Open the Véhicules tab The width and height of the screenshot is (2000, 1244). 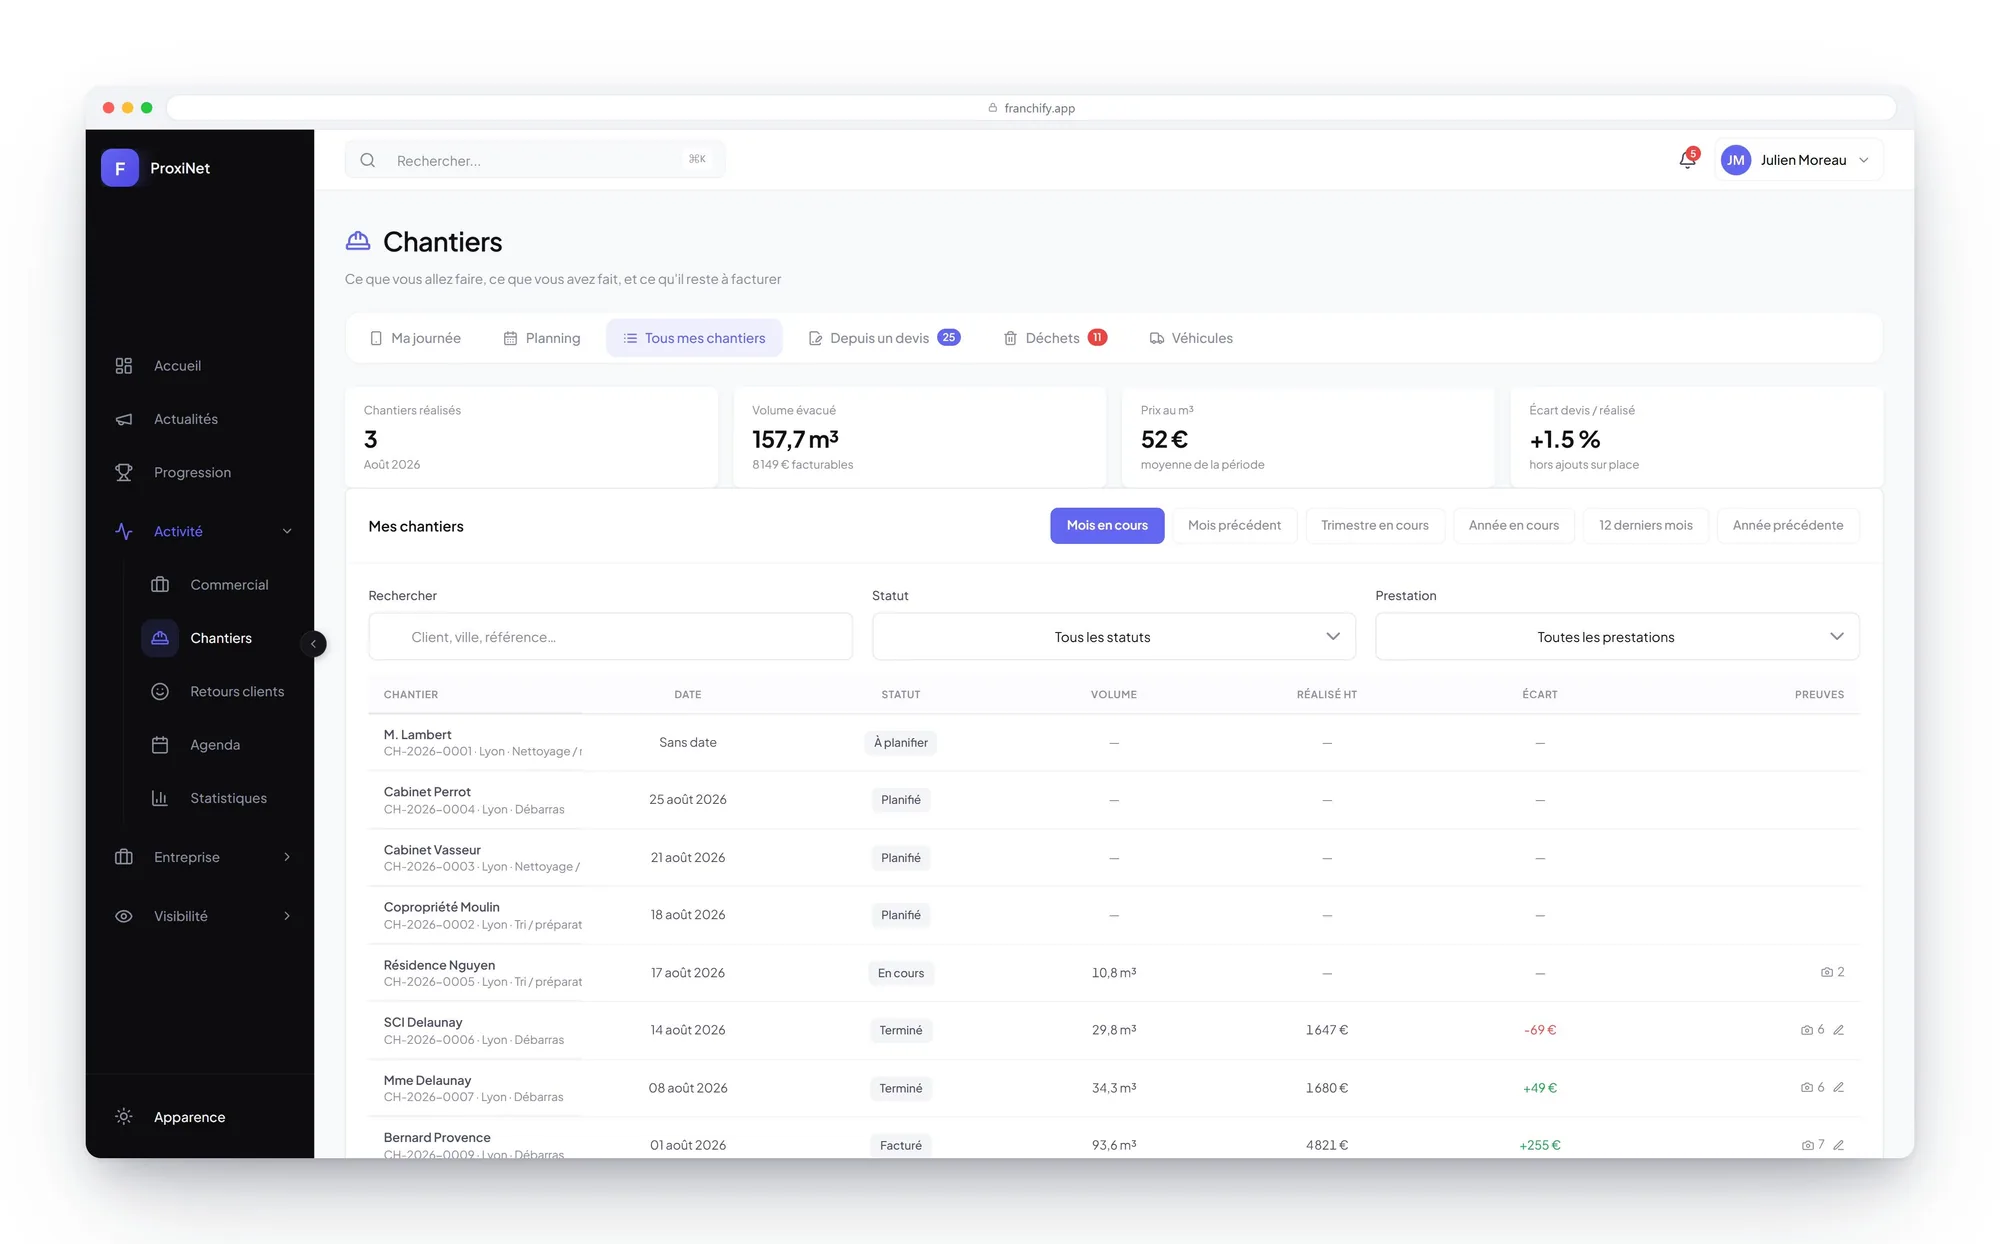[x=1191, y=338]
